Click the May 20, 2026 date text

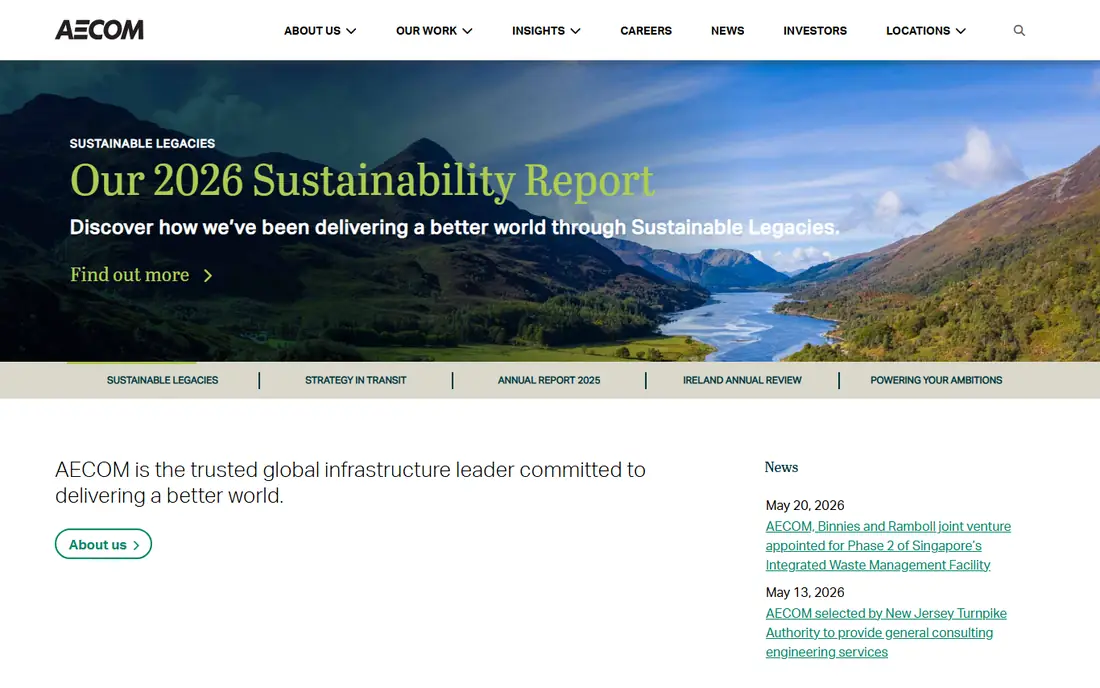tap(805, 506)
